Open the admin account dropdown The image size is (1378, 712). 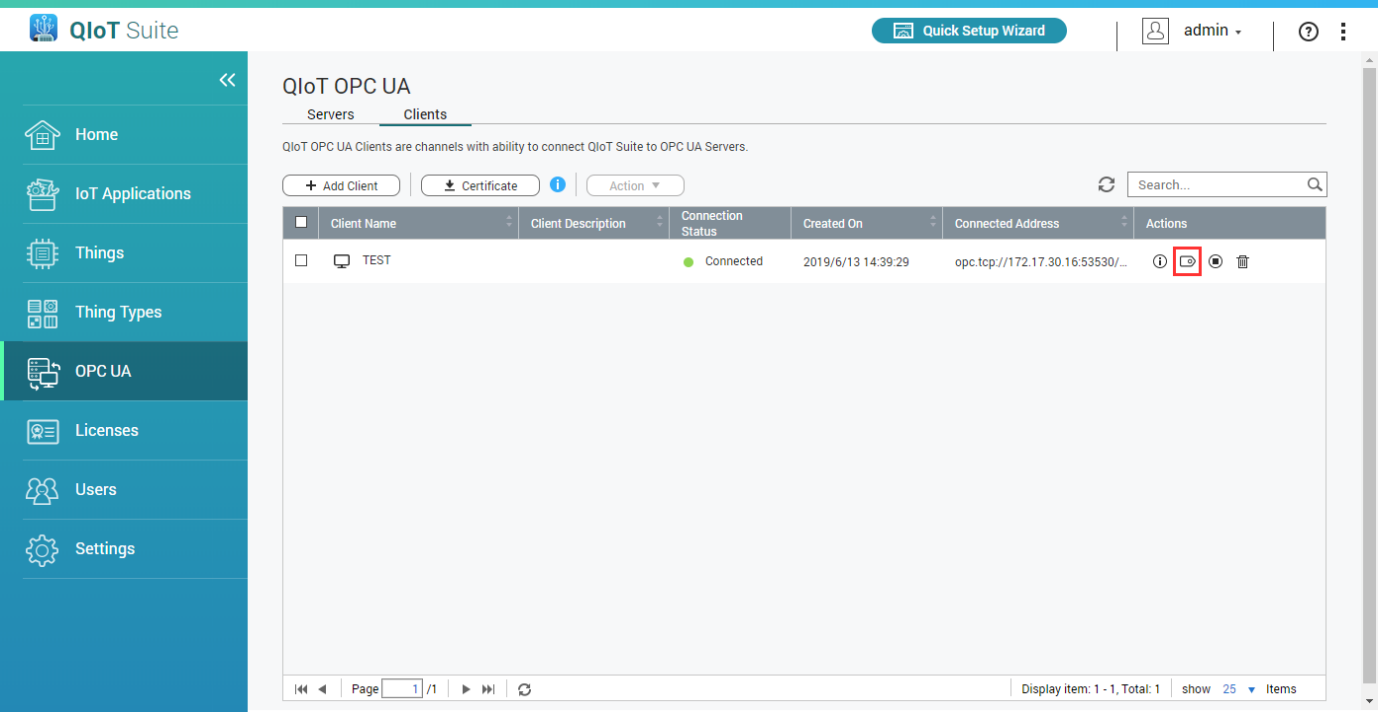pos(1212,31)
